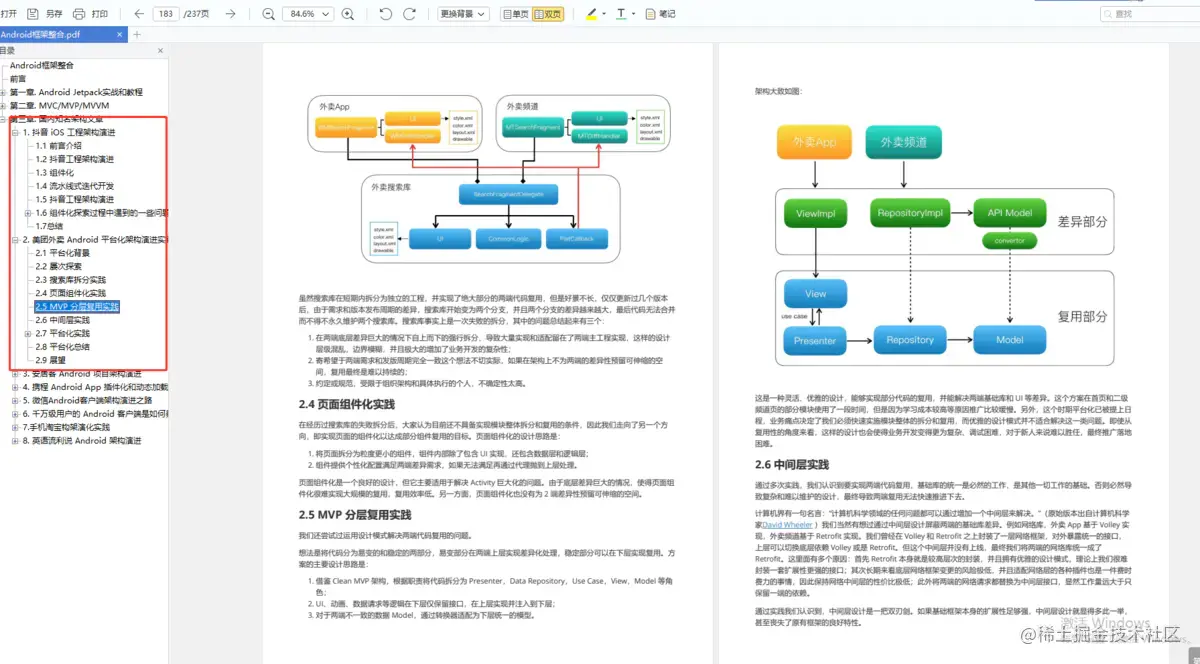Viewport: 1200px width, 664px height.
Task: Select 1.4 流水线式迭代开发 outline entry
Action: point(75,186)
